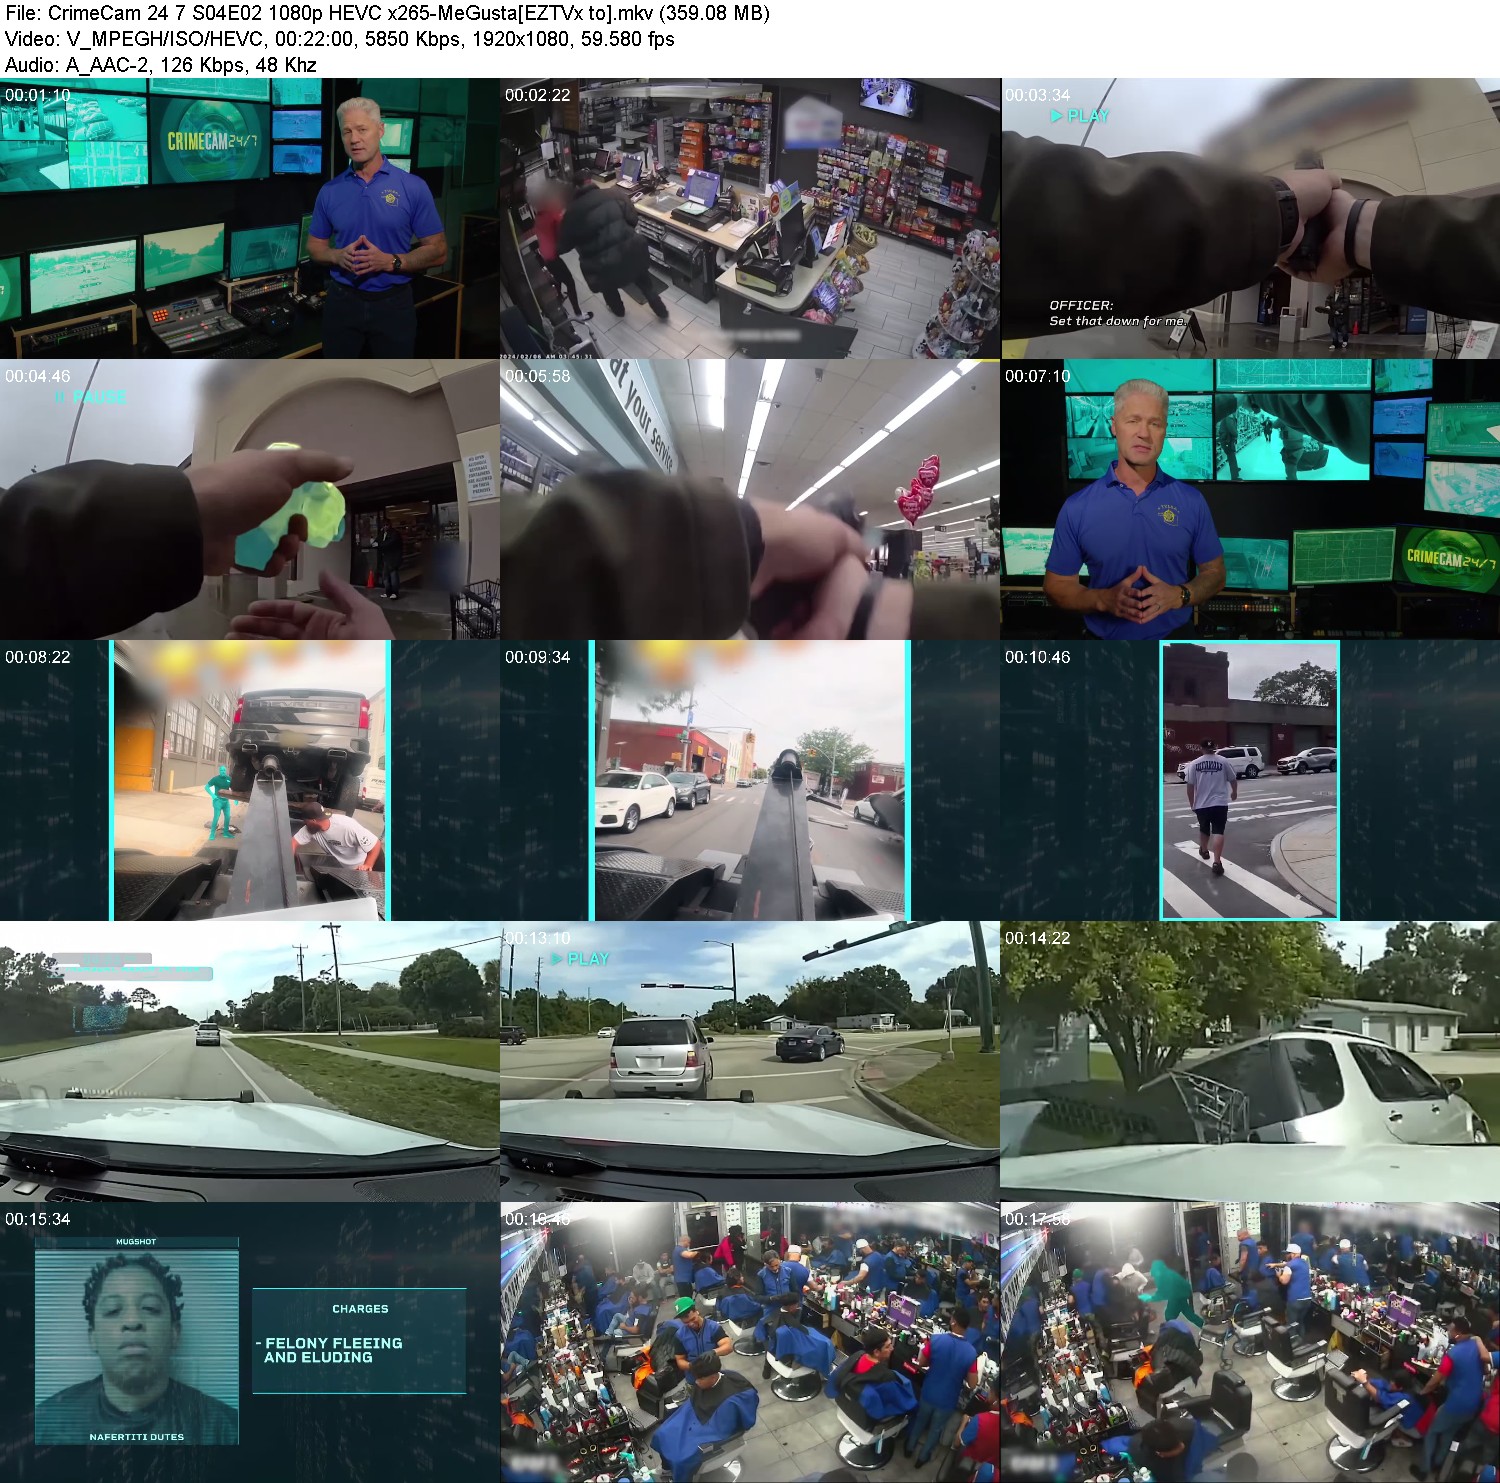Click the 'PLAY' overlay in the 00:03:34 frame
Viewport: 1500px width, 1483px height.
coord(1080,116)
